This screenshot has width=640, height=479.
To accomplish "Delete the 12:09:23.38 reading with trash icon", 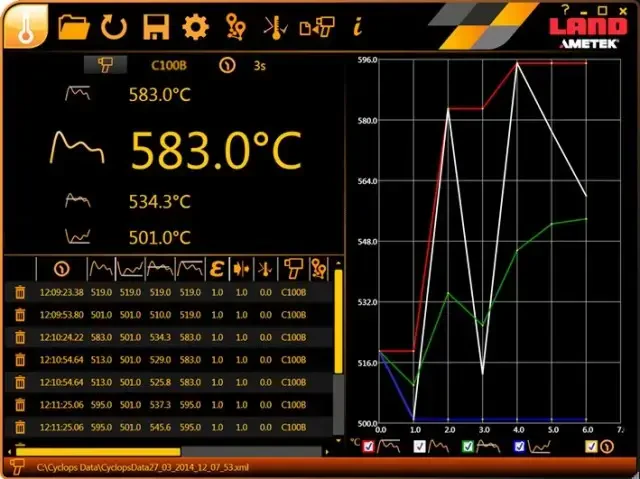I will click(x=19, y=292).
